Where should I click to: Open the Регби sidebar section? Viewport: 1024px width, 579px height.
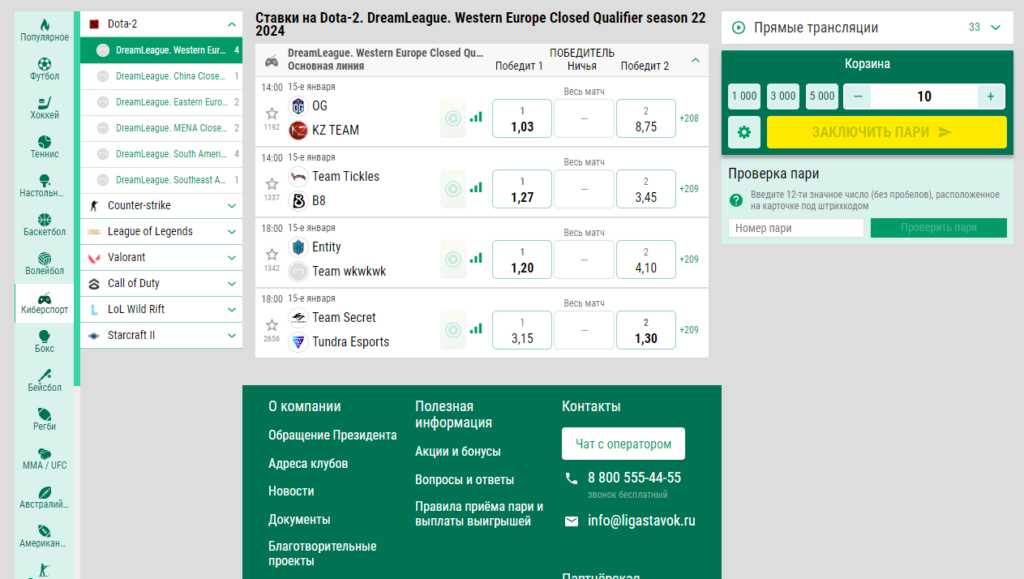pyautogui.click(x=44, y=420)
